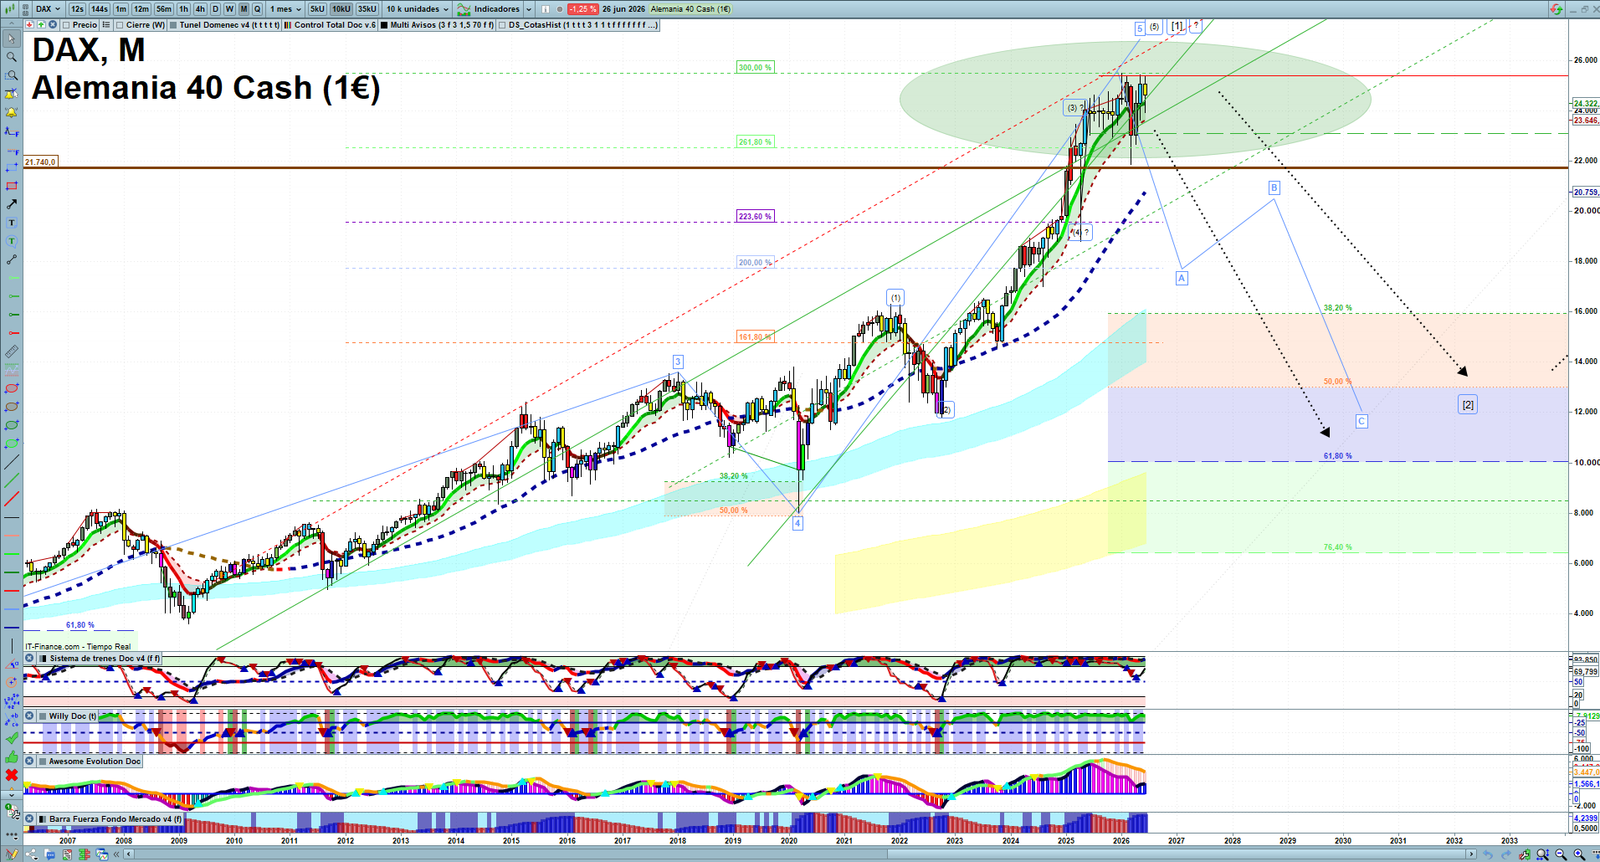Select the 12s timeframe
1600x862 pixels.
point(77,9)
